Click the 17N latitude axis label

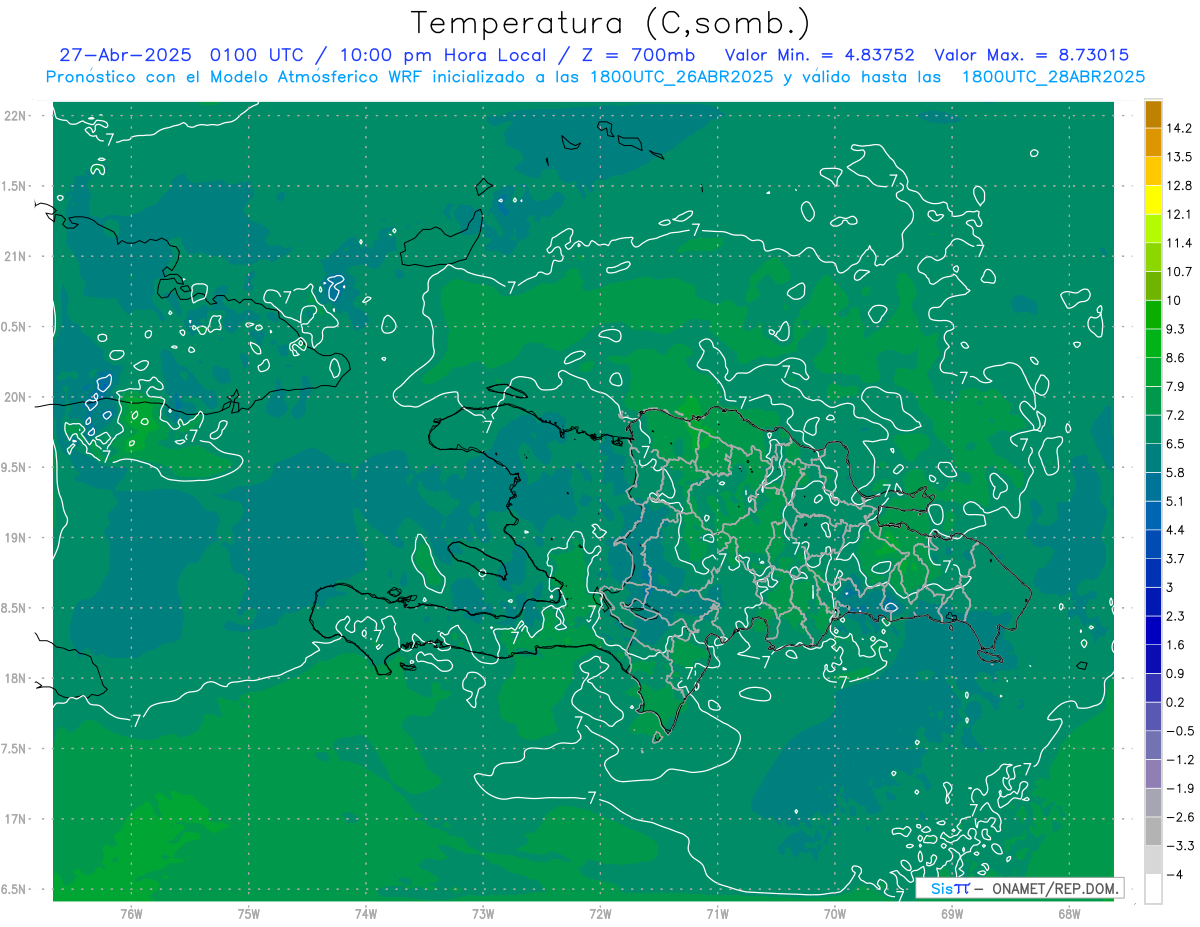click(17, 819)
